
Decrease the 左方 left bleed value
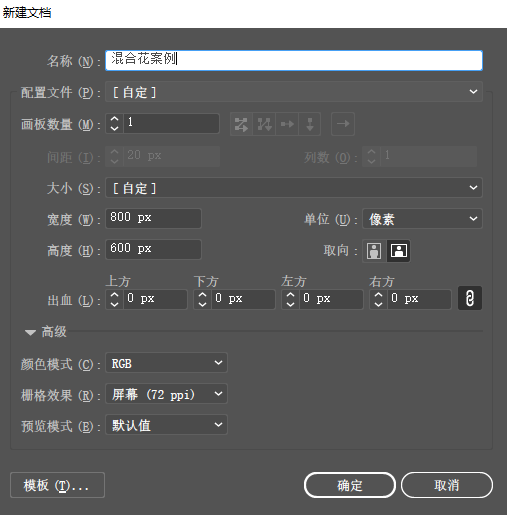pos(290,304)
